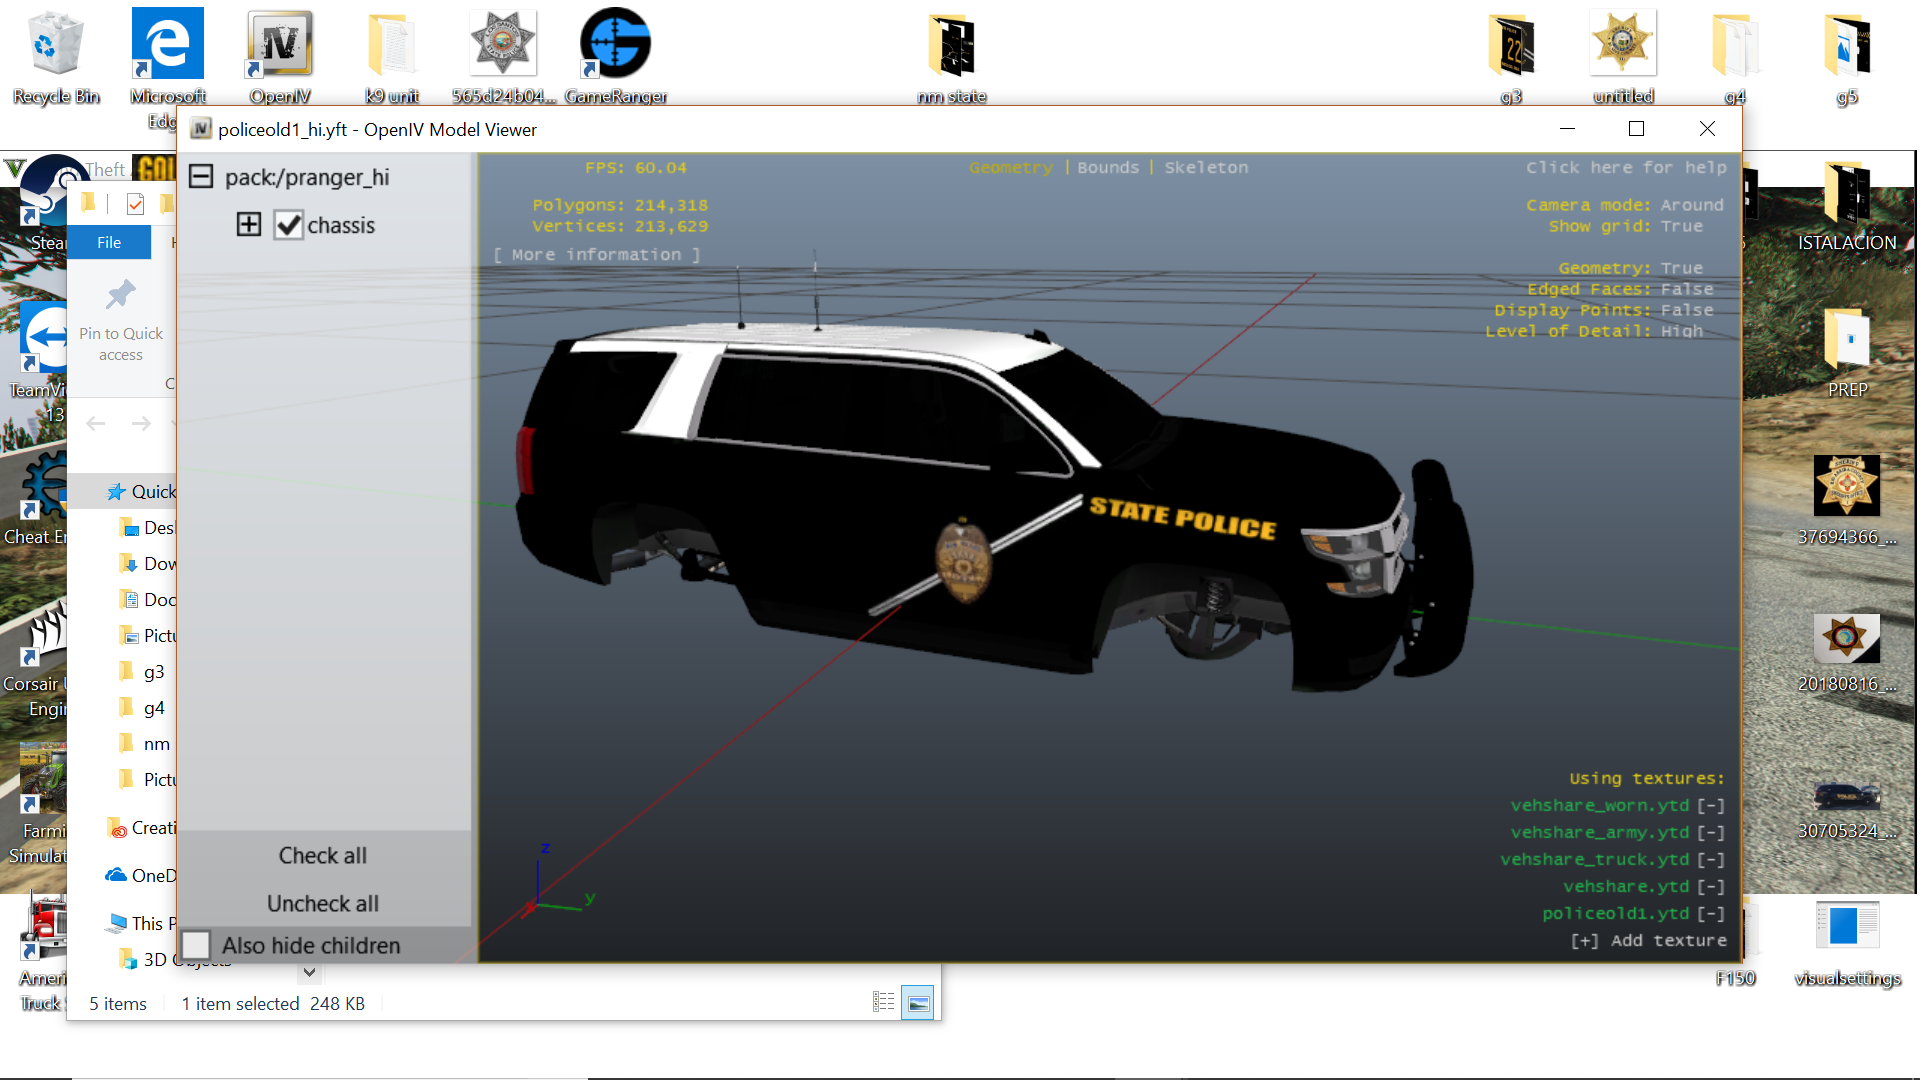
Task: Switch to the Skeleton view tab
Action: point(1205,168)
